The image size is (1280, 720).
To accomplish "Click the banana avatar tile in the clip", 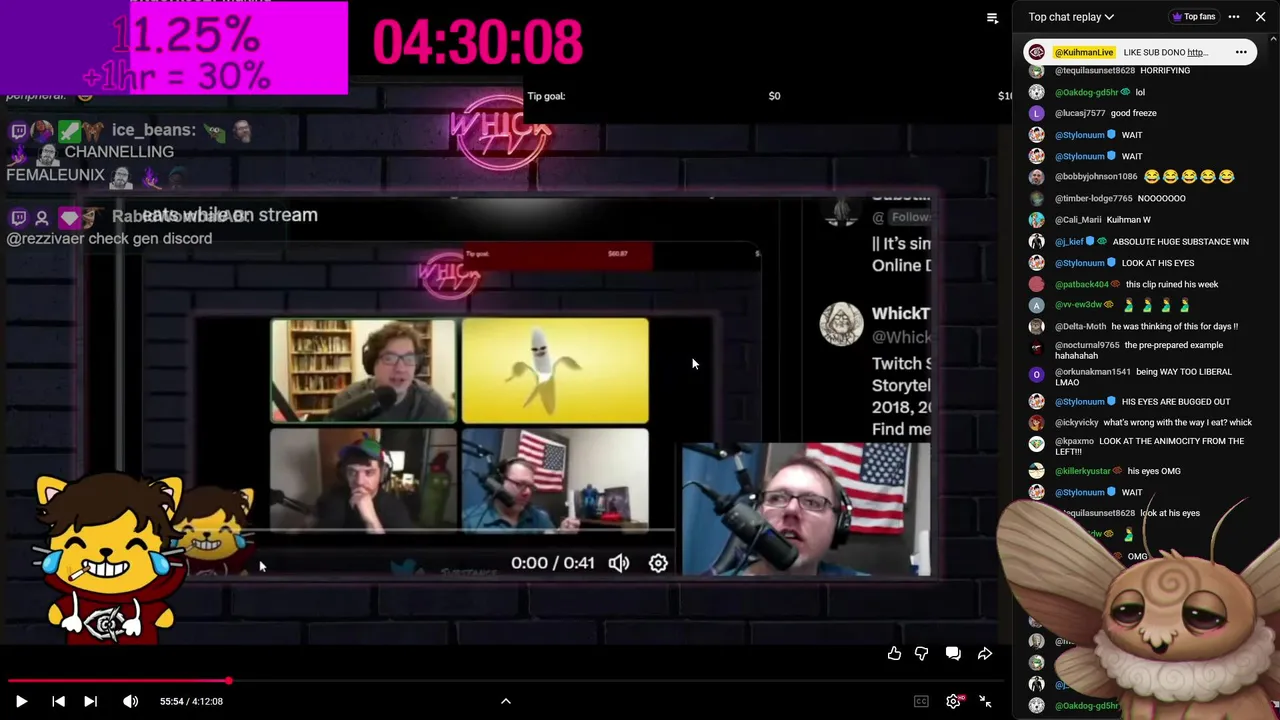I will [555, 371].
